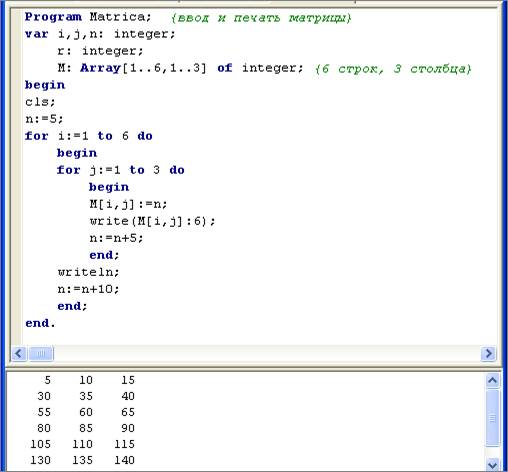Click the 'write(M[i,j]:6);' statement
This screenshot has width=508, height=472.
pos(152,221)
